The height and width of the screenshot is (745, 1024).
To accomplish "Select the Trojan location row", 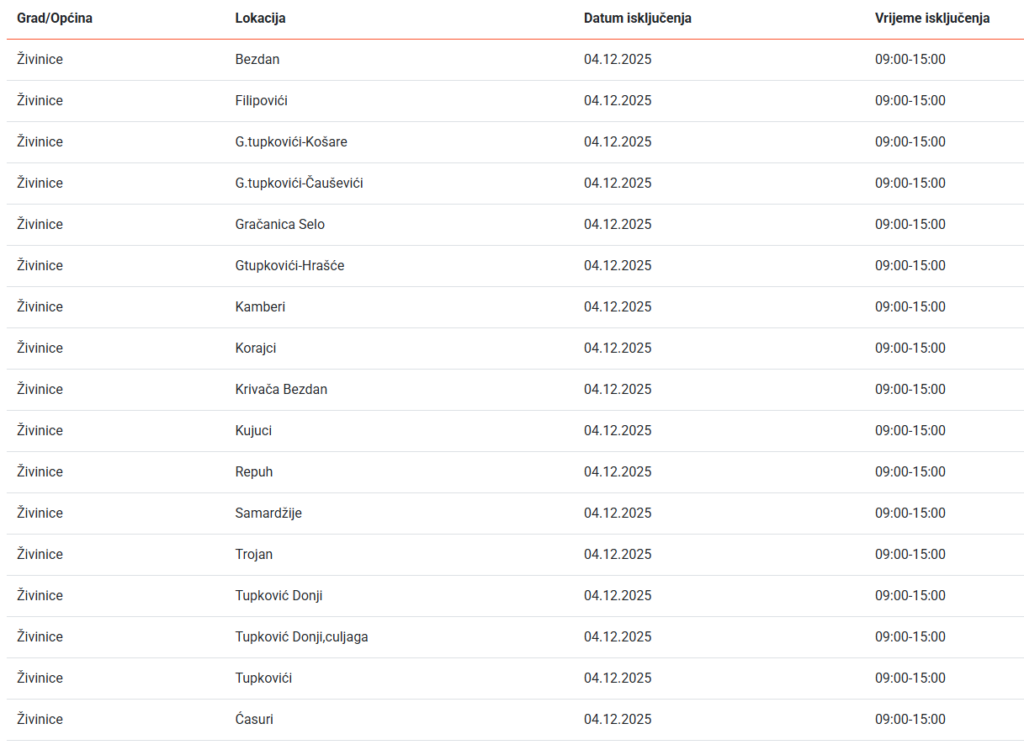I will click(254, 554).
